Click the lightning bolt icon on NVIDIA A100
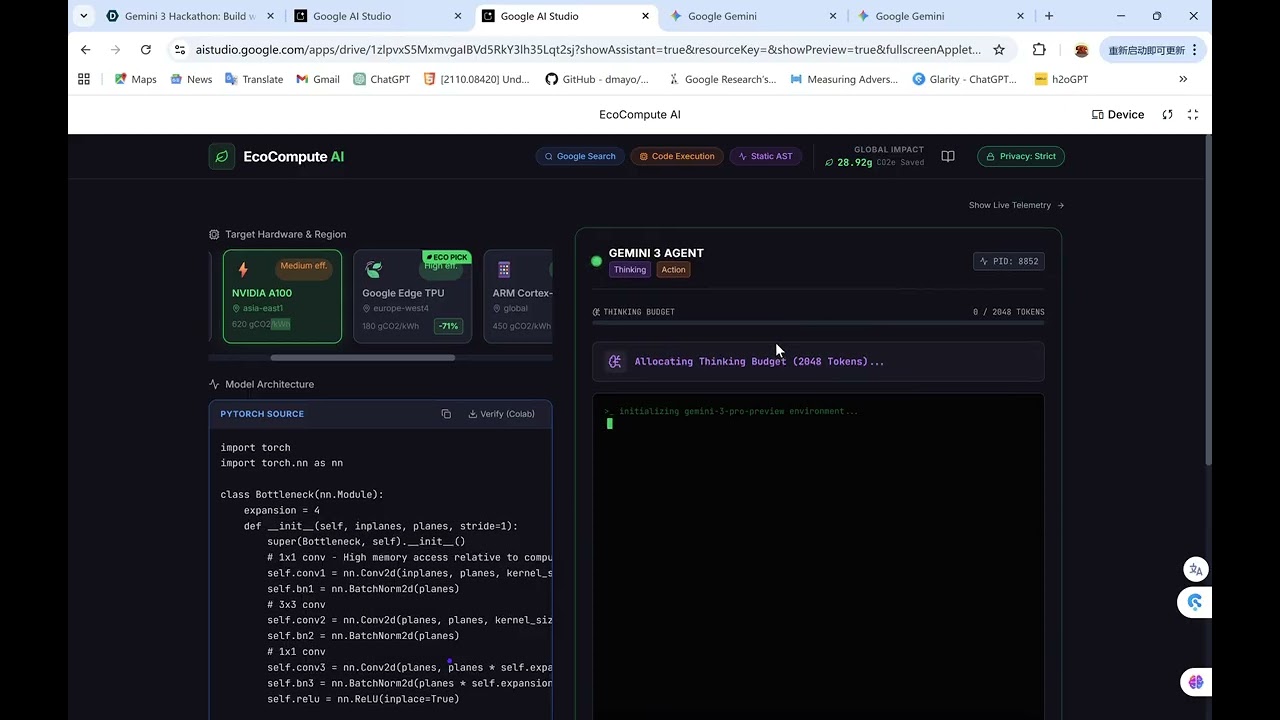This screenshot has width=1280, height=720. click(x=243, y=270)
